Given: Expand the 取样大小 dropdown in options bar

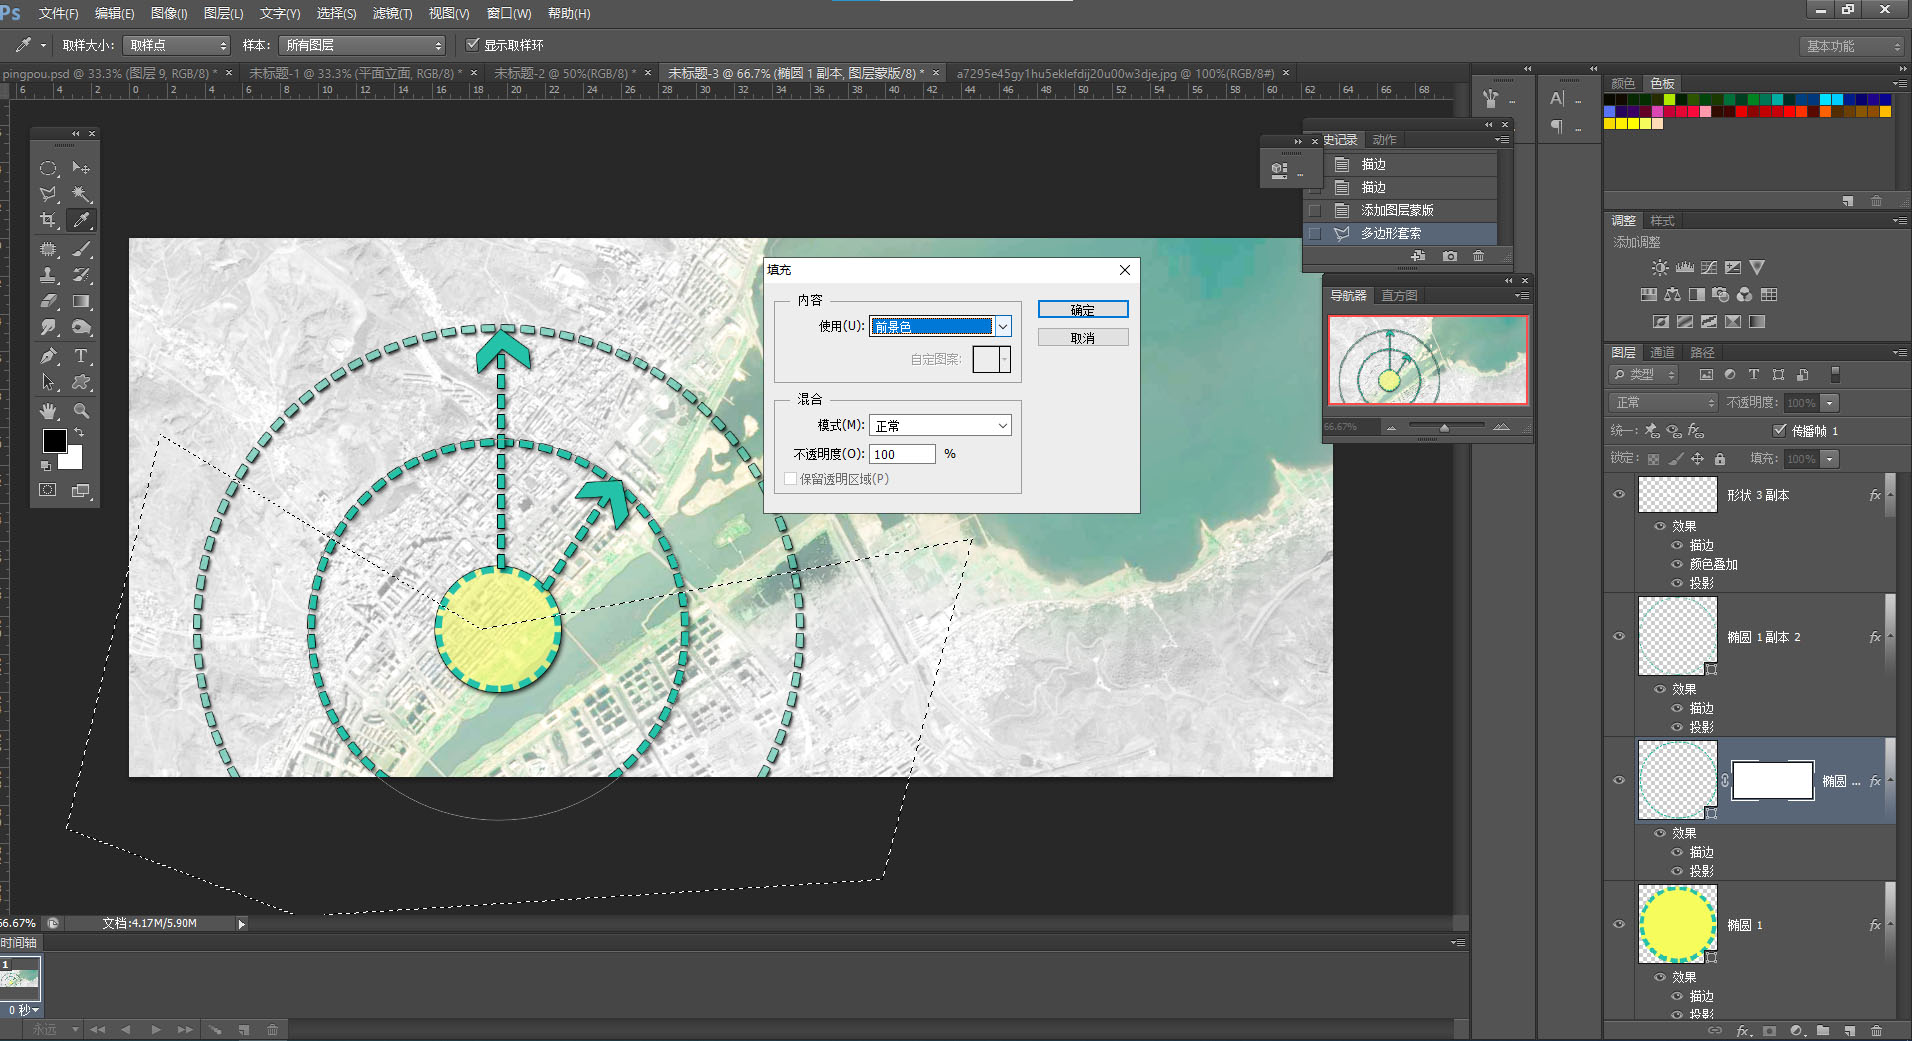Looking at the screenshot, I should point(177,46).
